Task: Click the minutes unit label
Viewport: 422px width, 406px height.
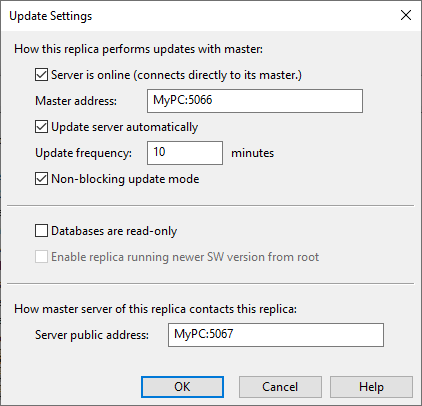Action: [x=253, y=153]
